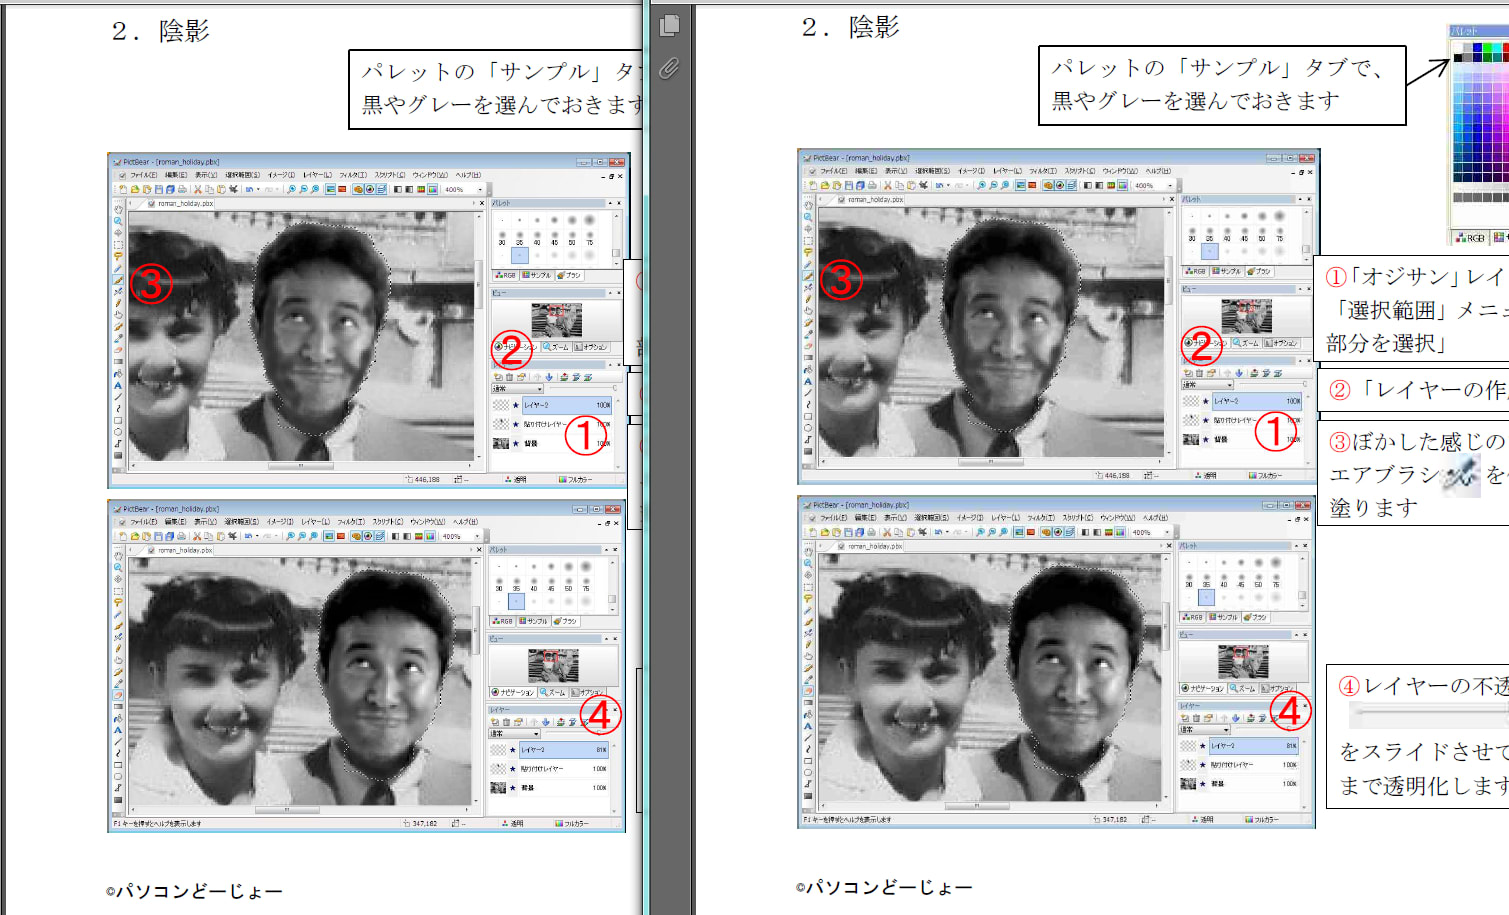Open the undo dropdown arrow in right page's upper toolbar

pos(948,185)
